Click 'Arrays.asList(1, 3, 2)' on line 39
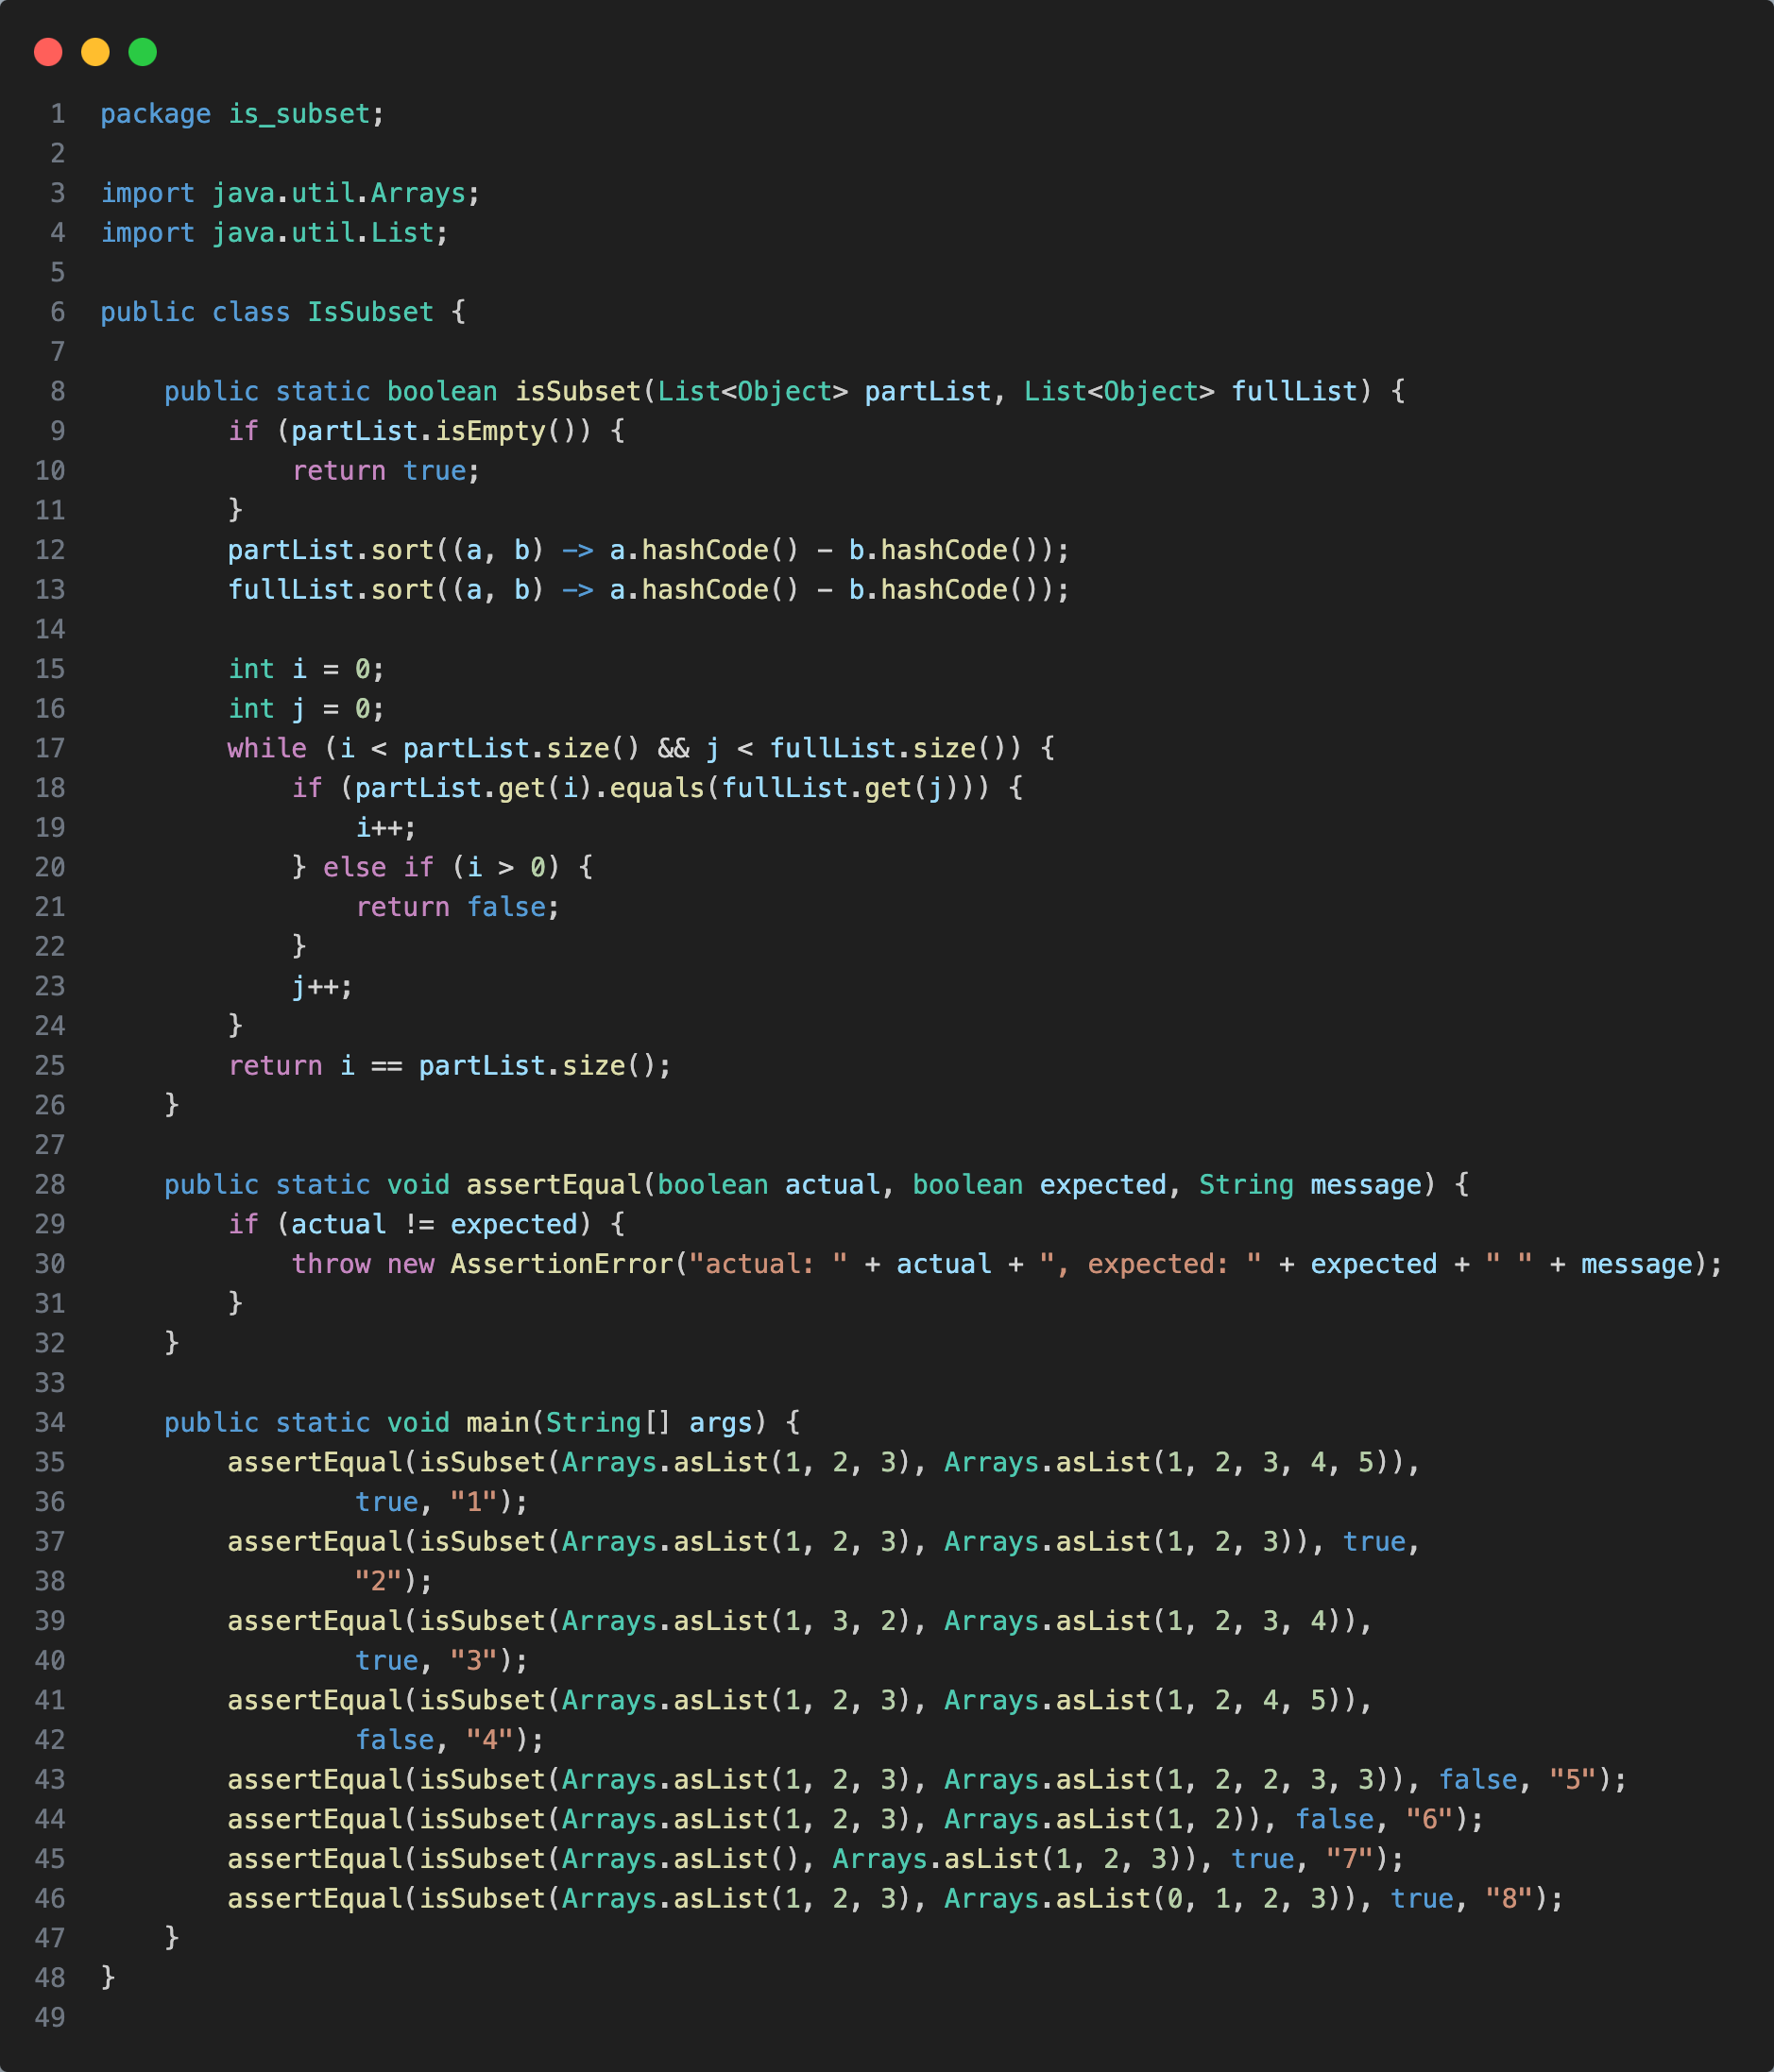This screenshot has height=2072, width=1774. [x=736, y=1621]
